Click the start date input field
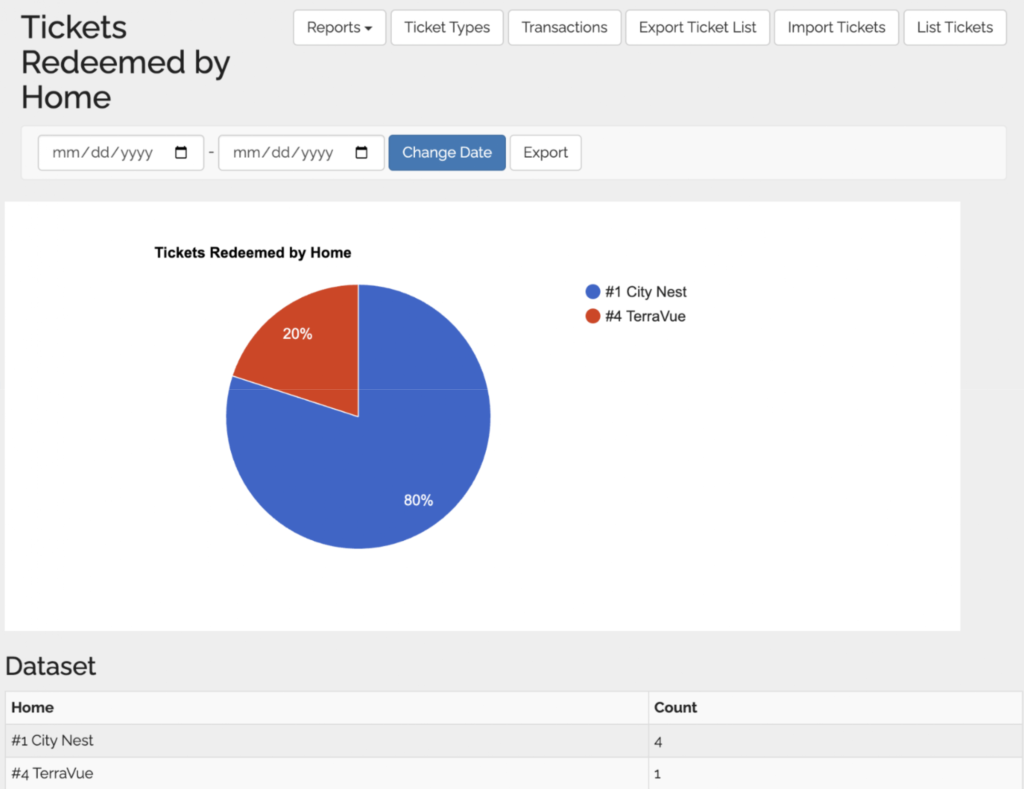1024x789 pixels. [x=105, y=153]
